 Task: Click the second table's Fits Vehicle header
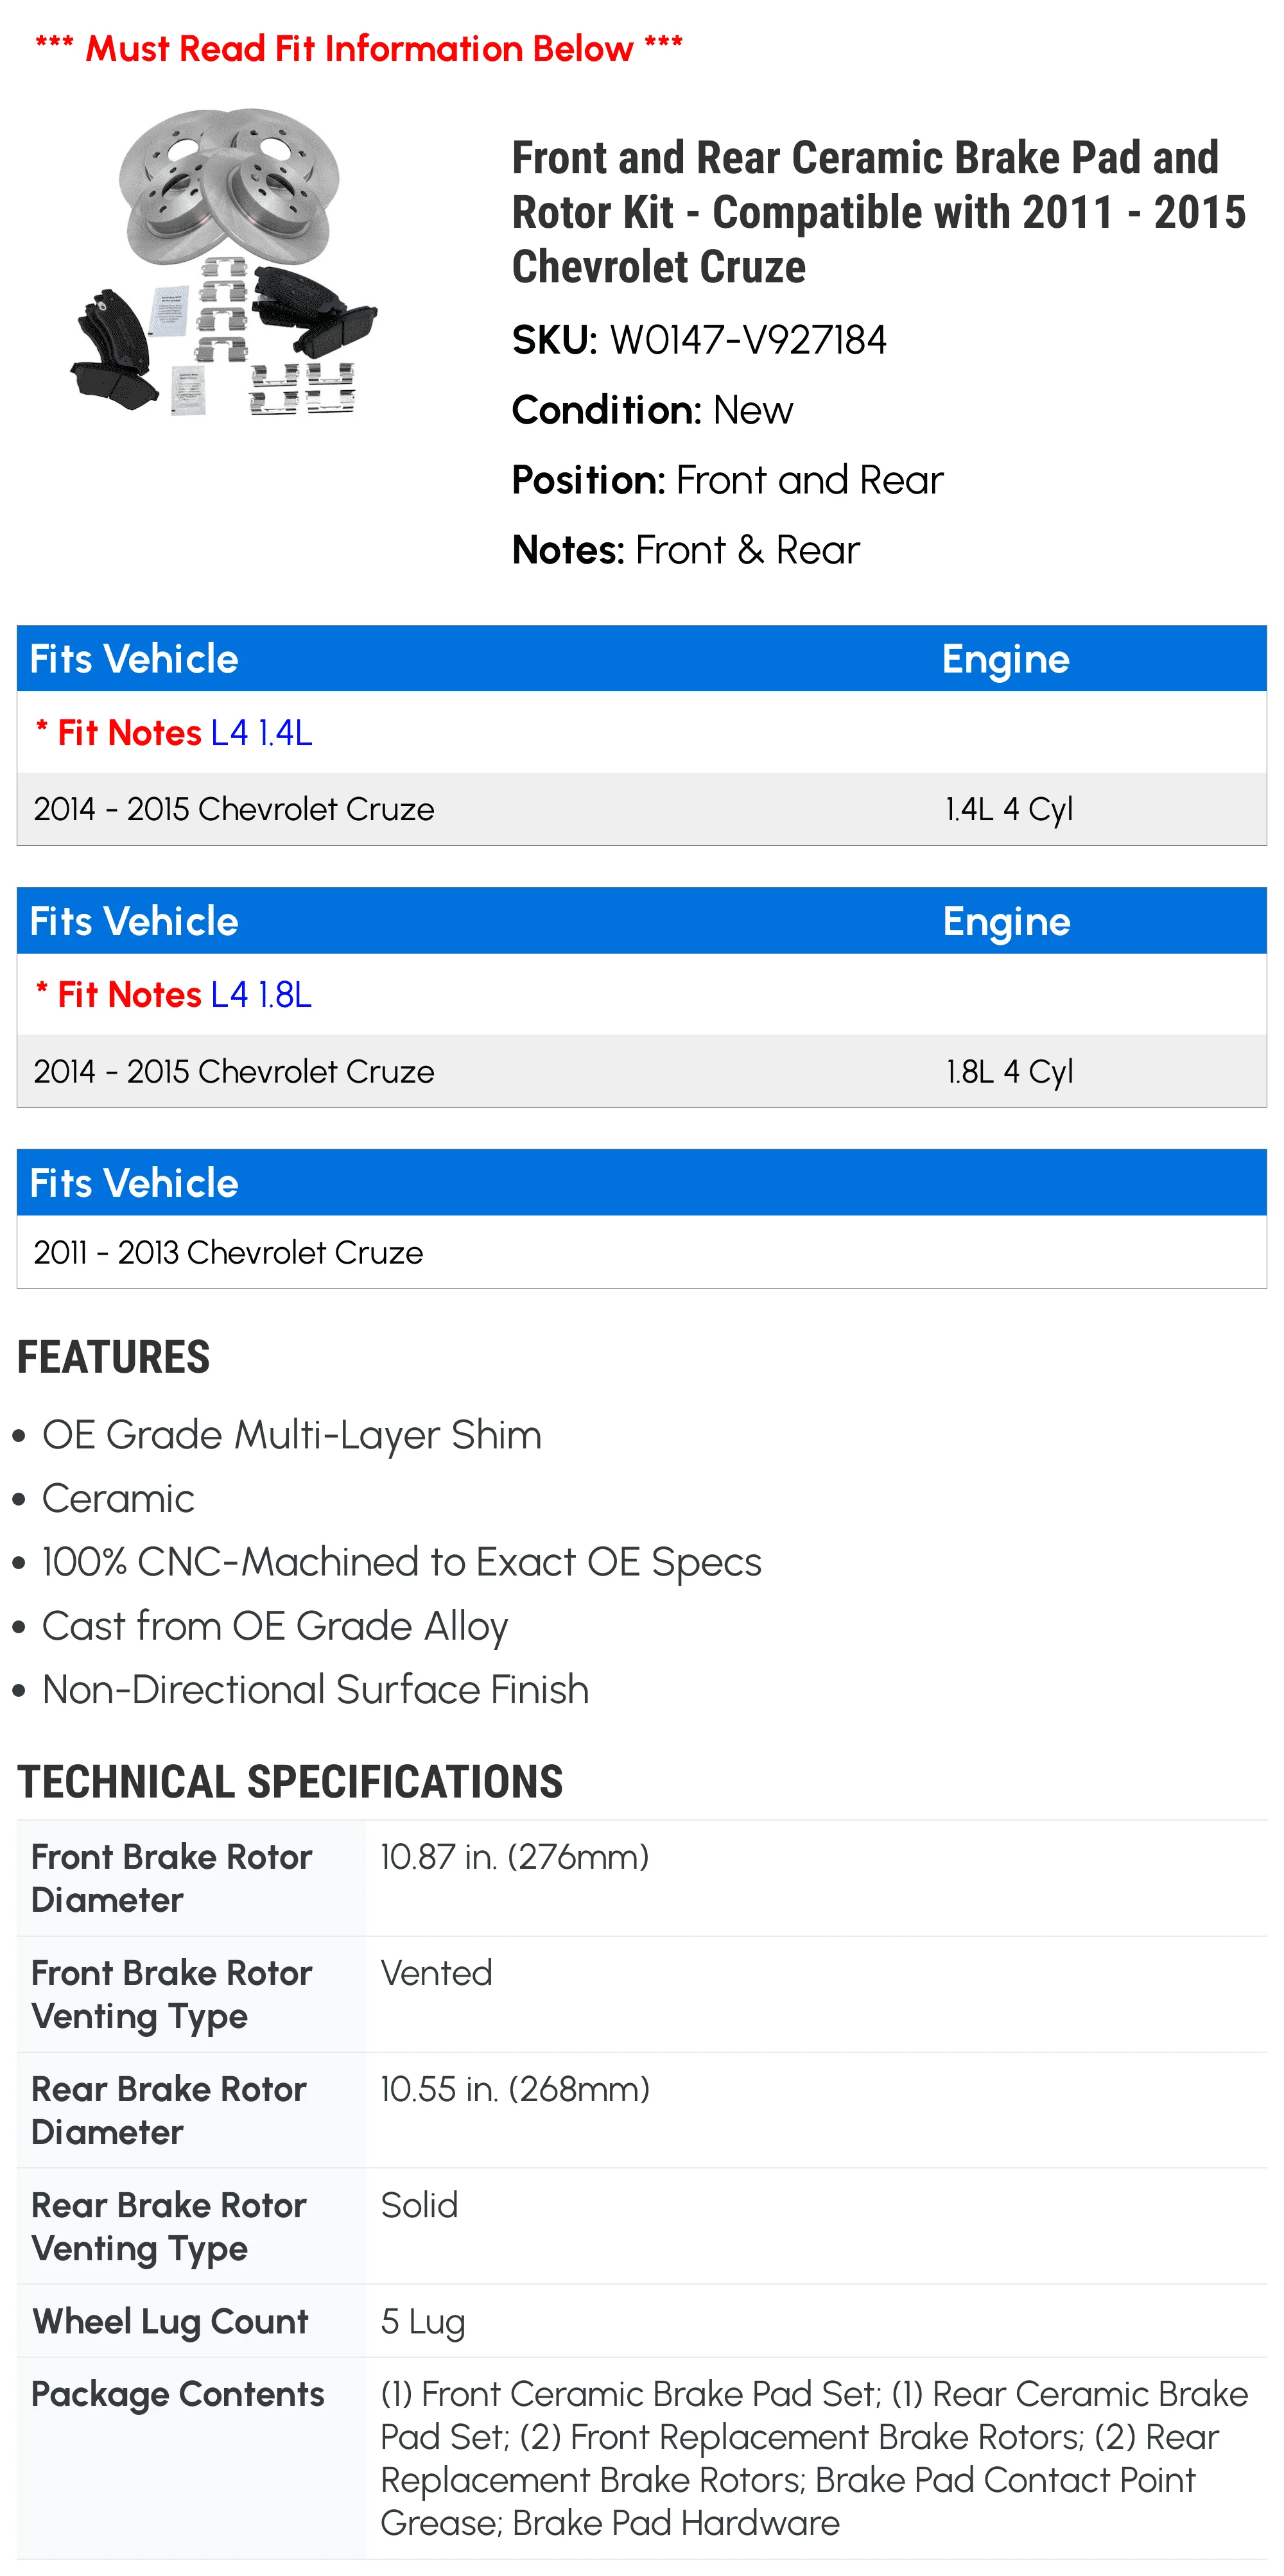[134, 921]
